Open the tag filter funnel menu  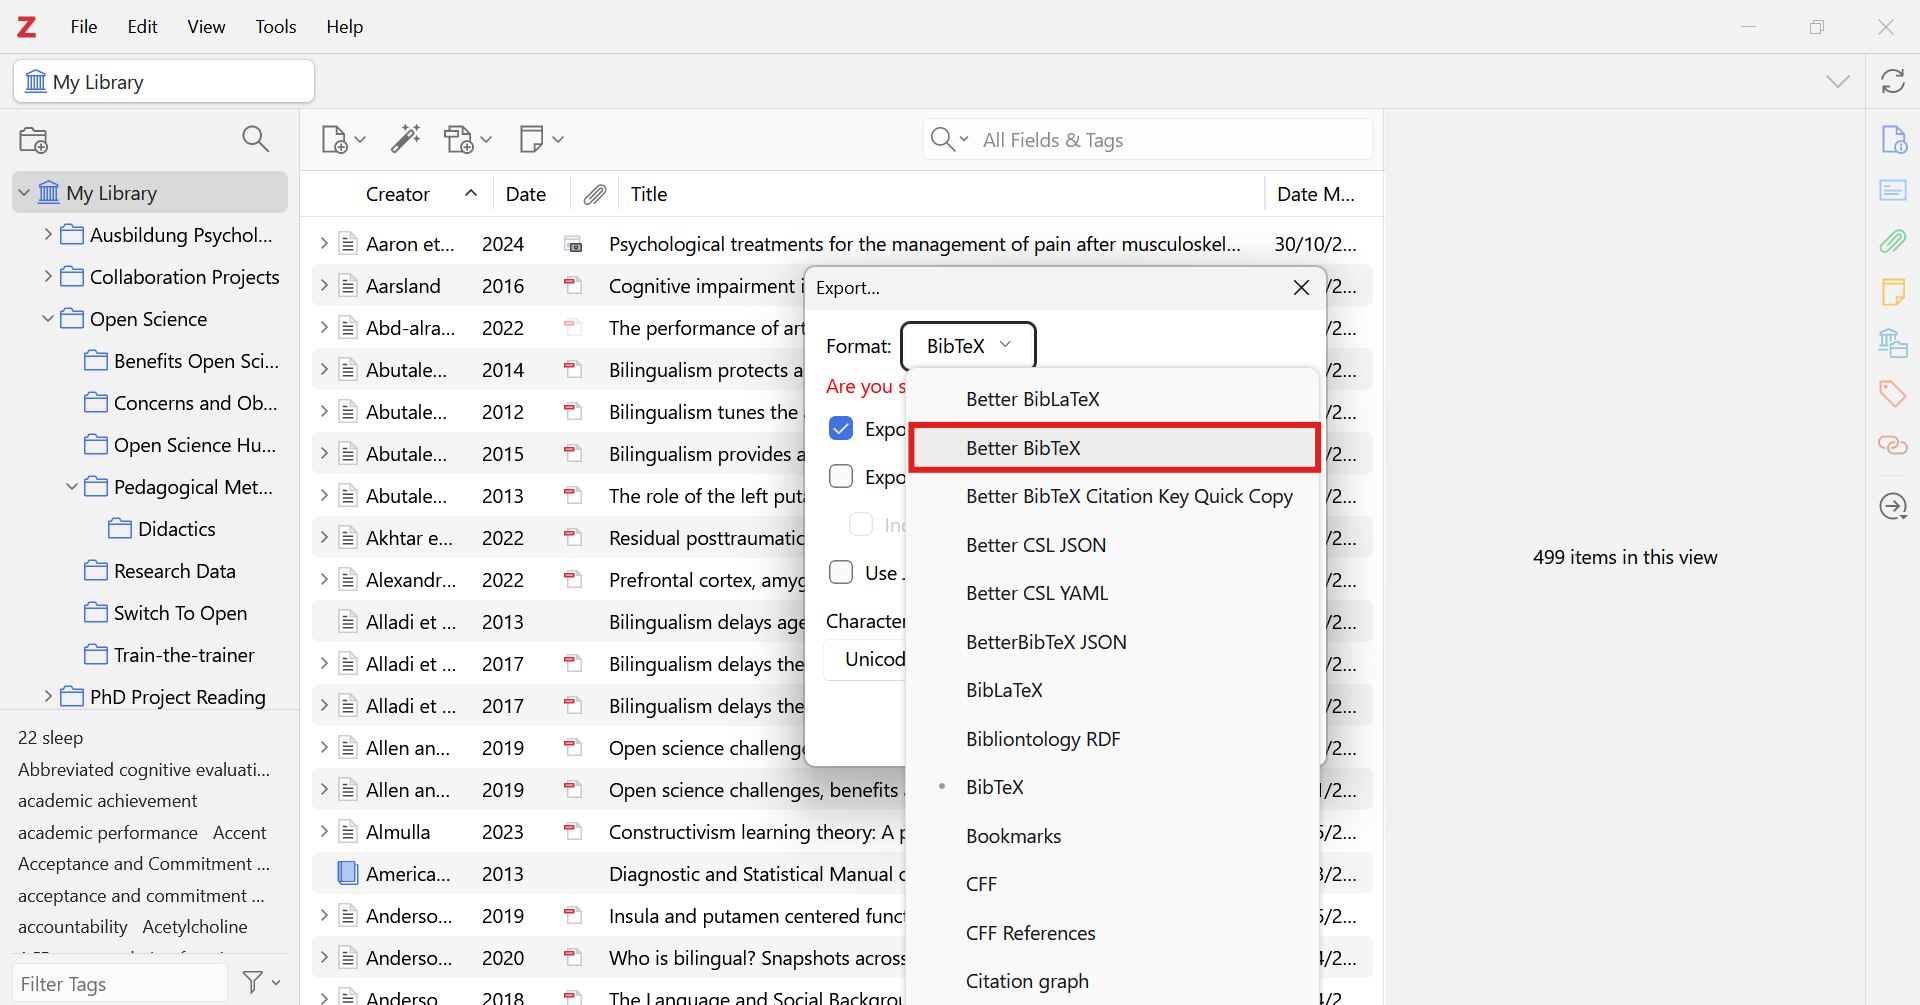[261, 983]
